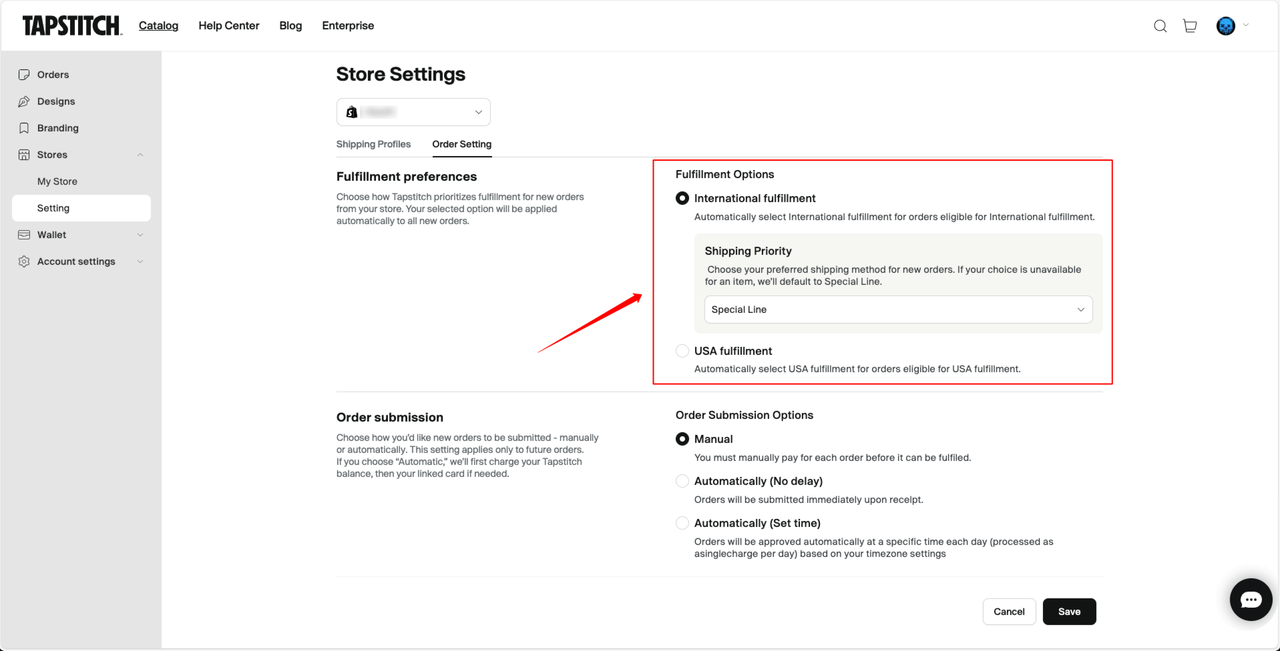The height and width of the screenshot is (651, 1280).
Task: Click the Tapstitch logo
Action: [72, 26]
